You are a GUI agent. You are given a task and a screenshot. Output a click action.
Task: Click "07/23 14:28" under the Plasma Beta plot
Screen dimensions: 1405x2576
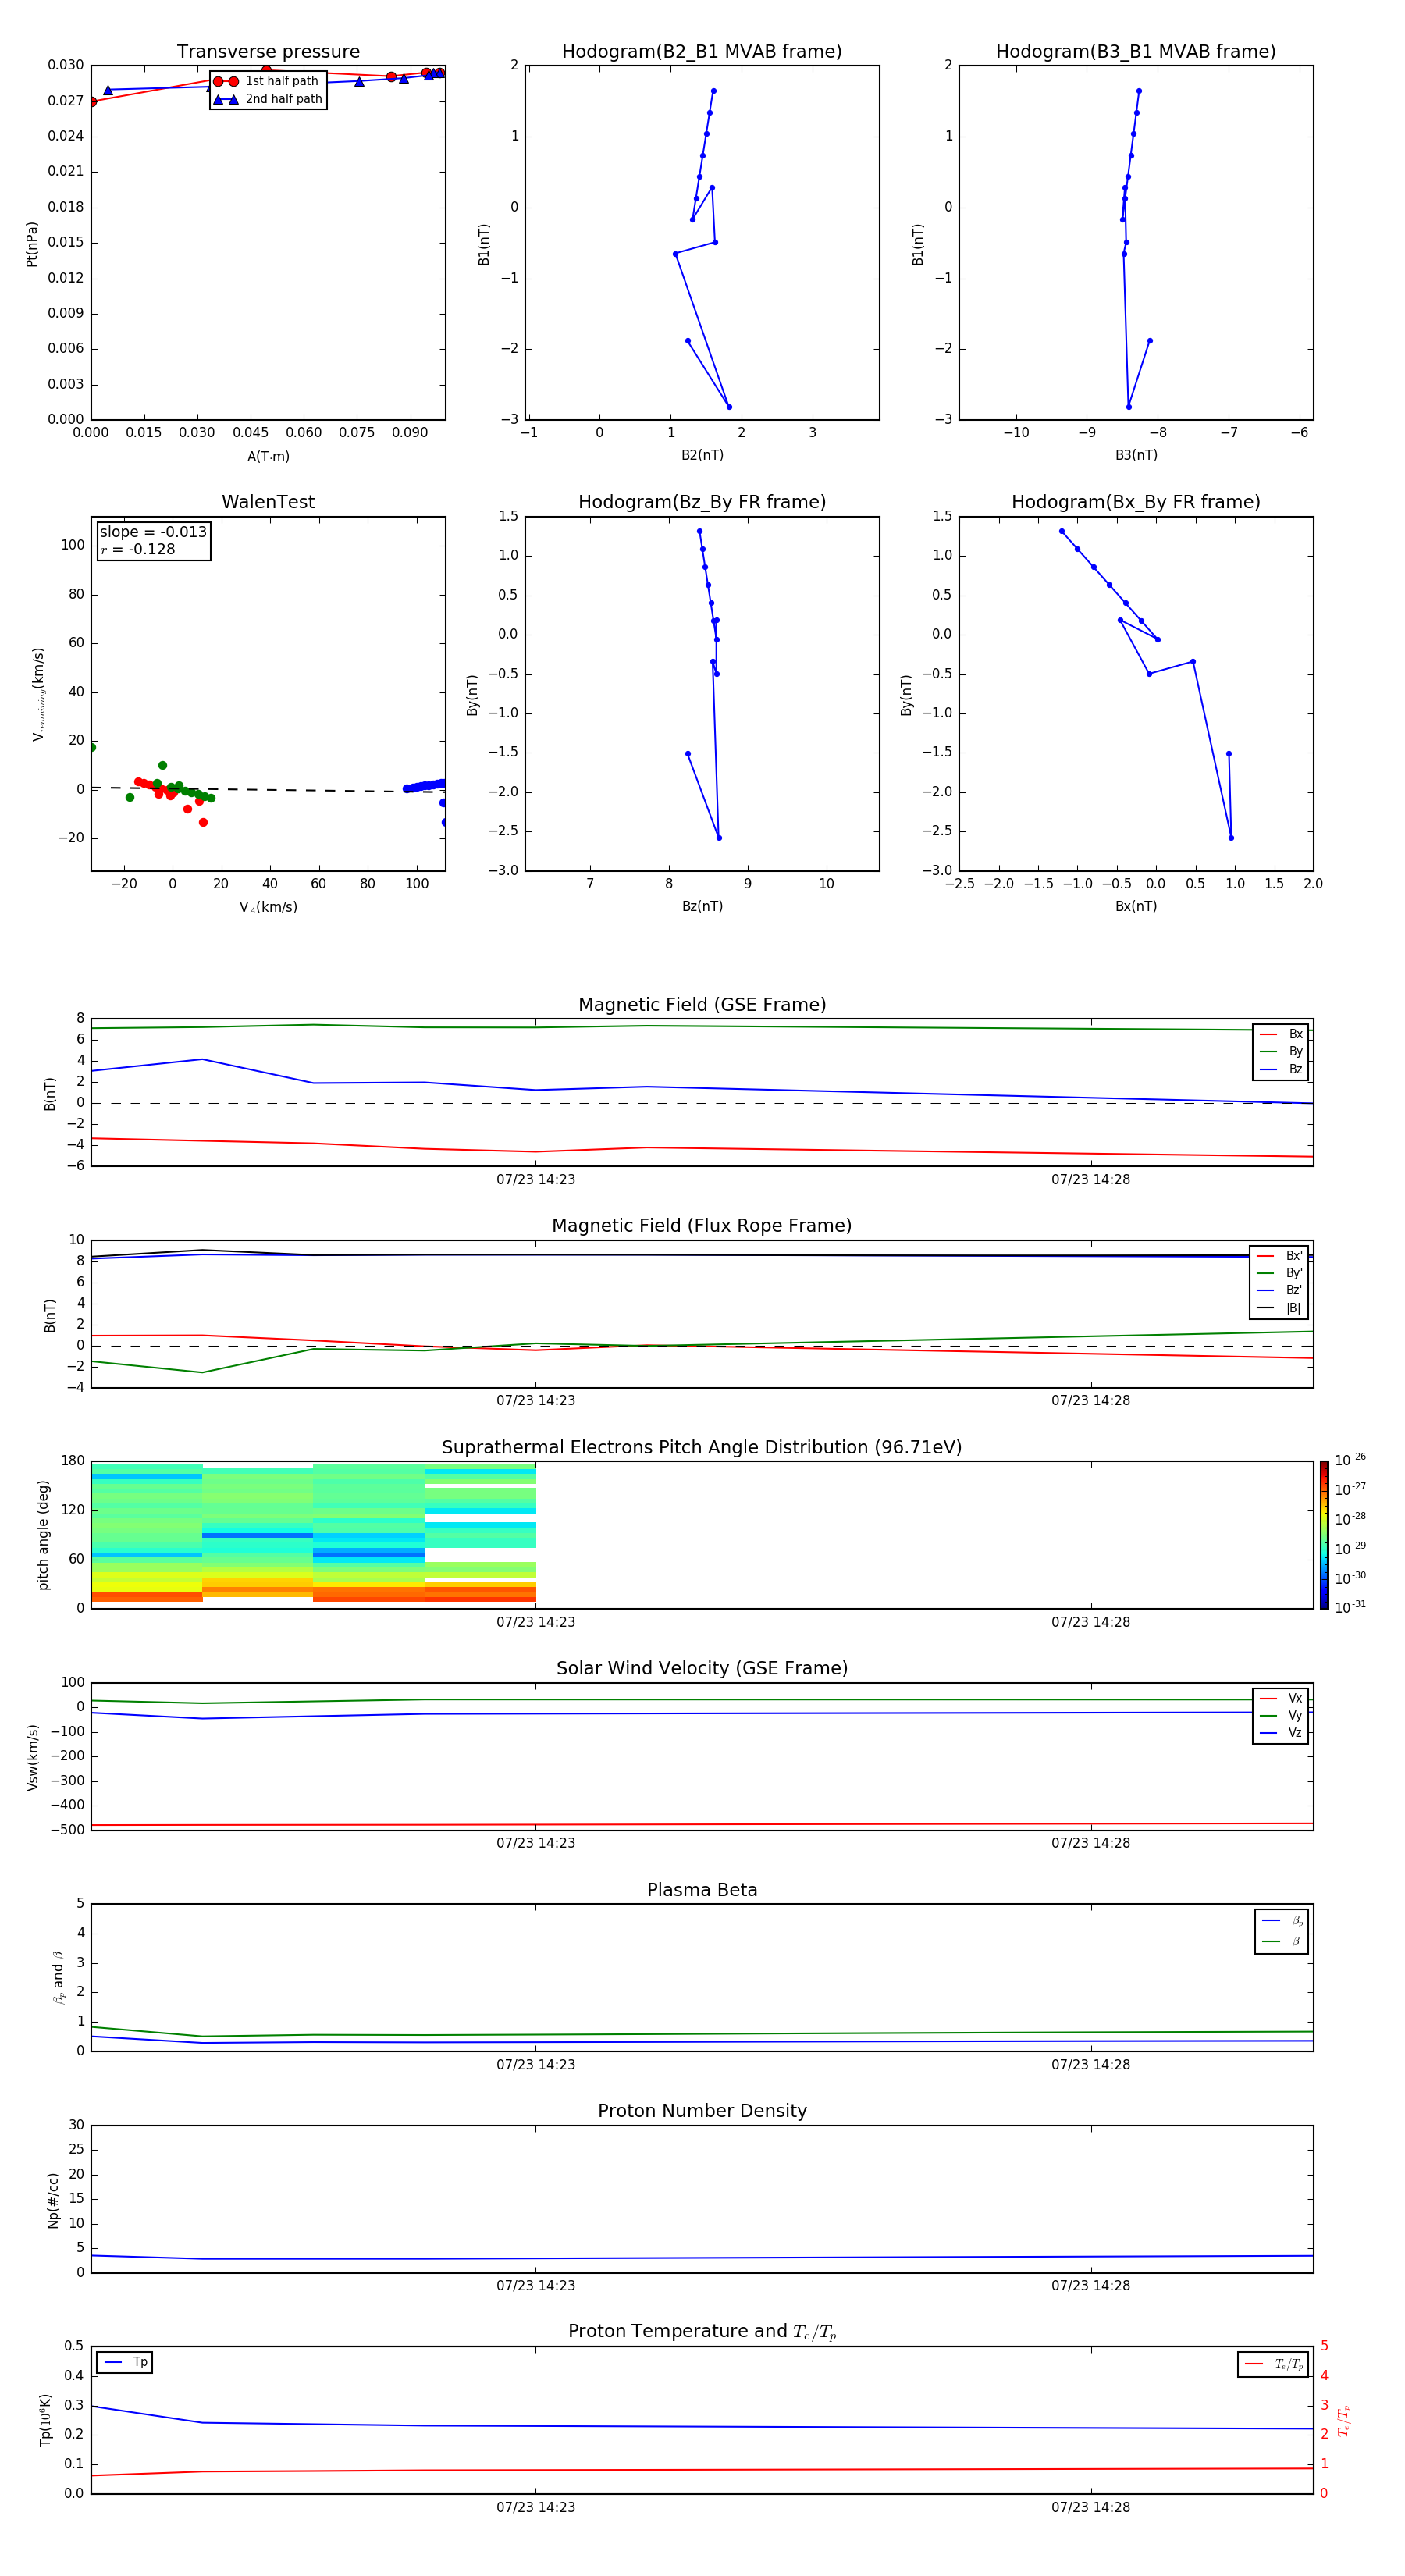[x=1091, y=2065]
